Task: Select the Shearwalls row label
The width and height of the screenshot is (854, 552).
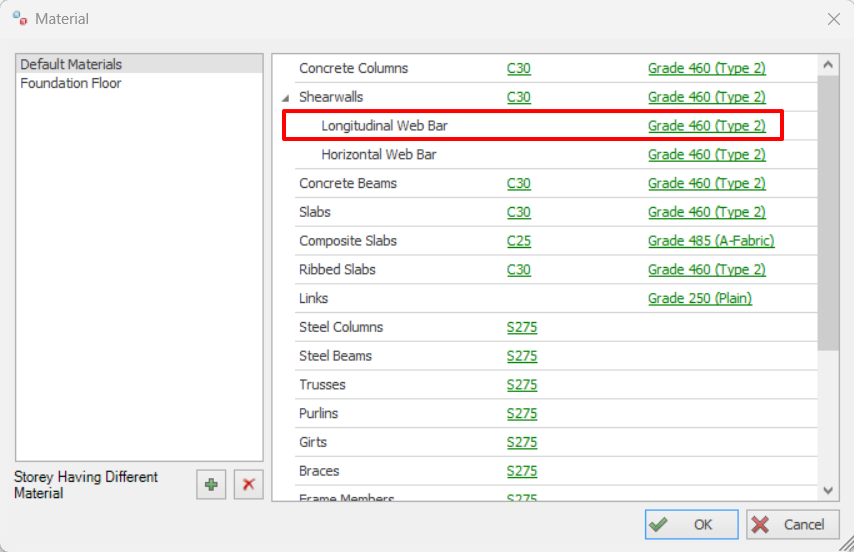Action: pos(331,97)
